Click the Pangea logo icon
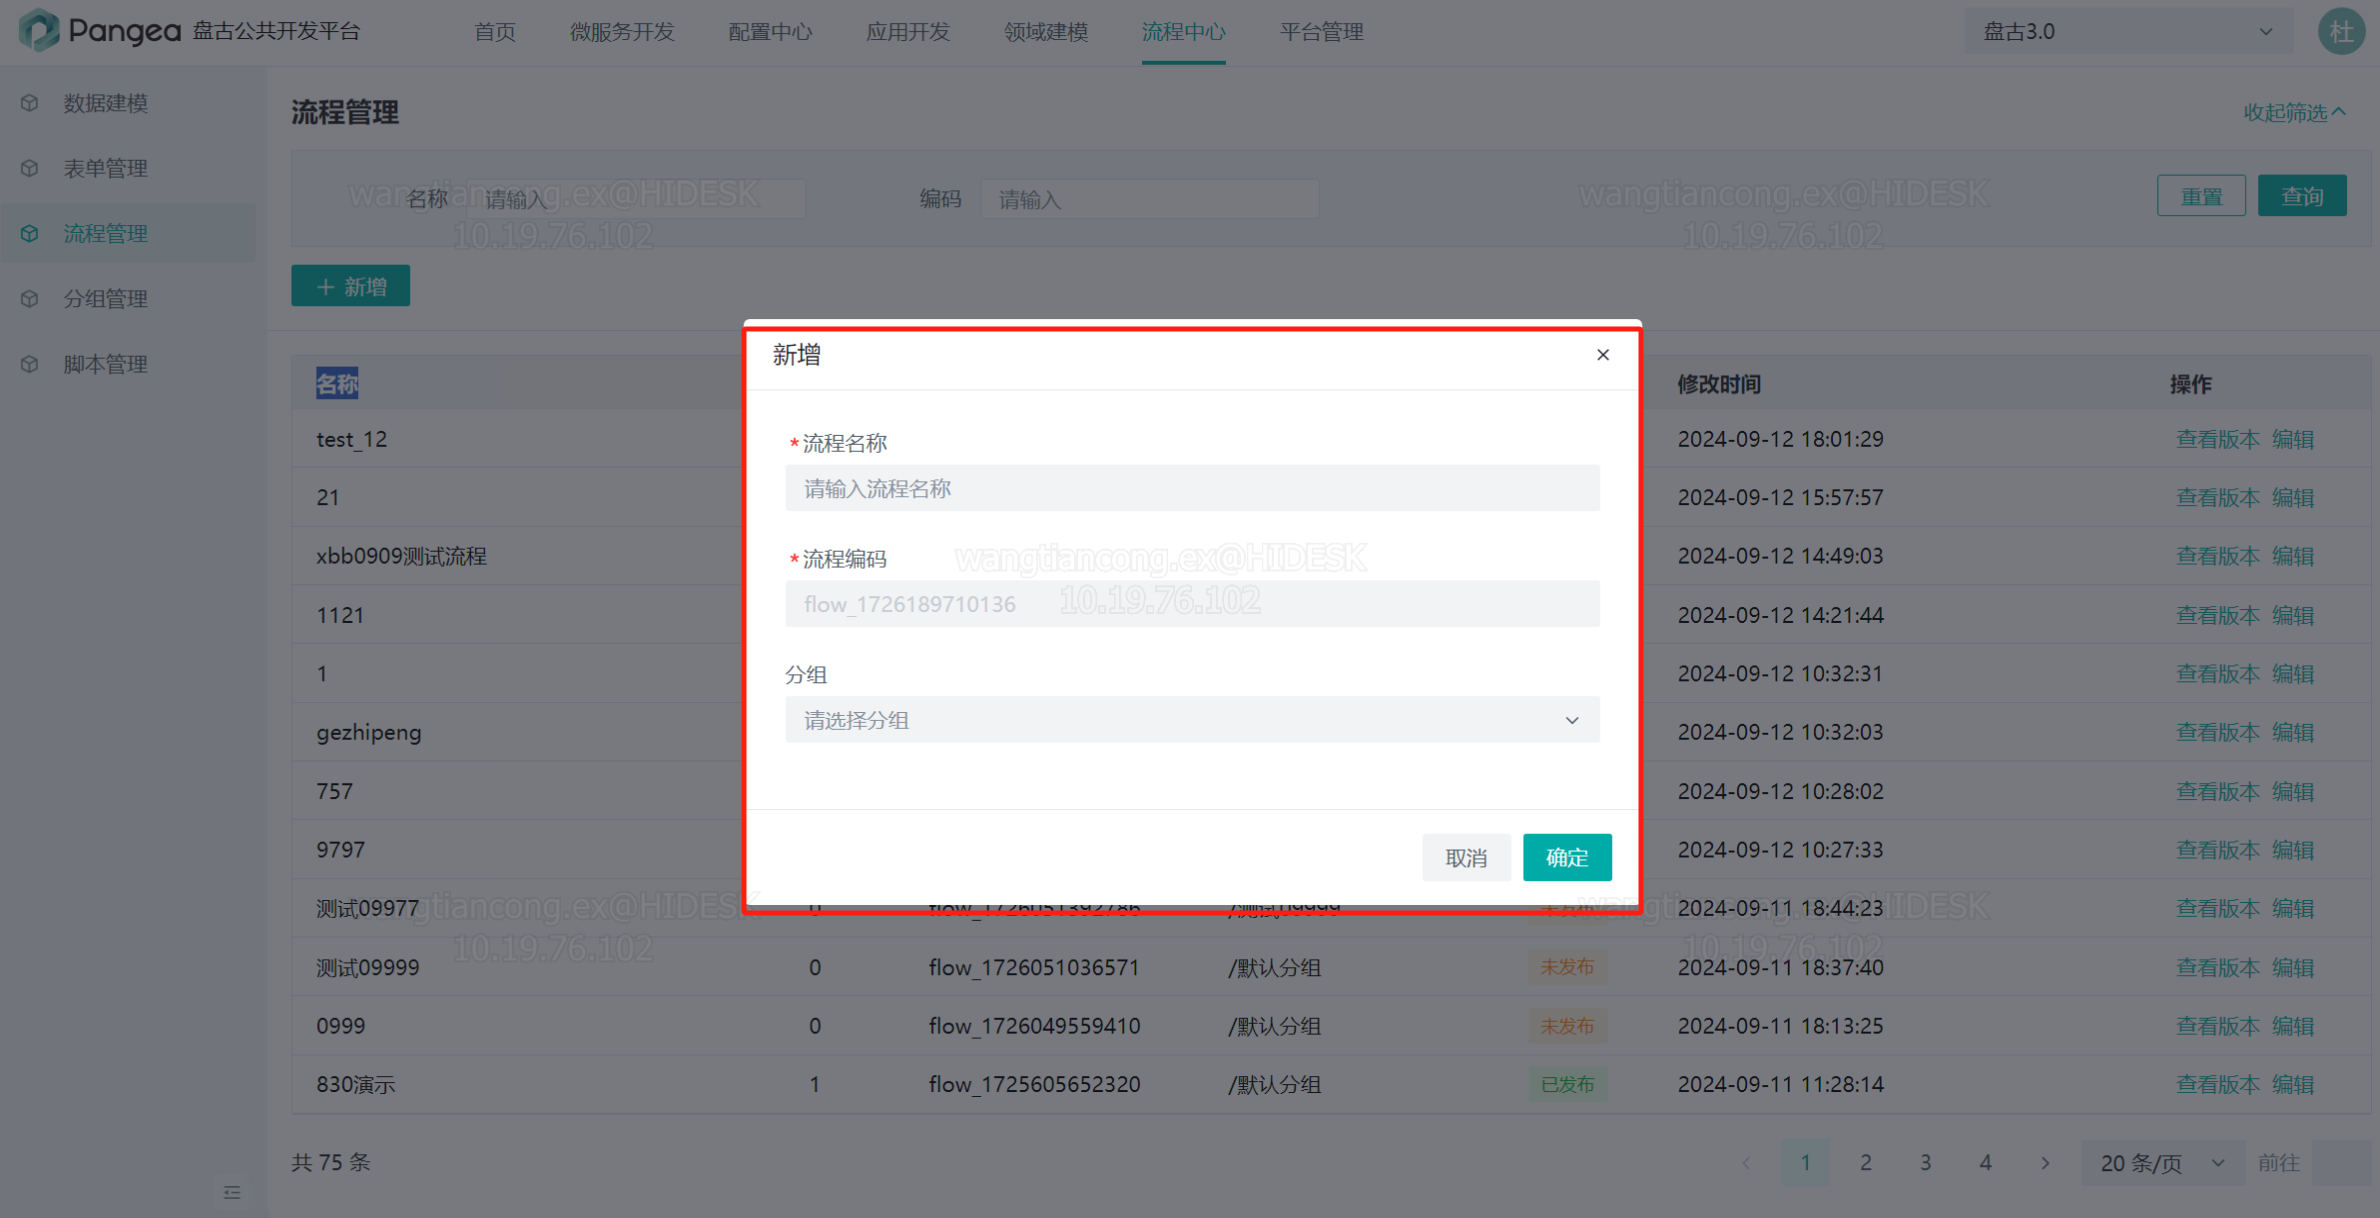This screenshot has height=1218, width=2380. 39,30
